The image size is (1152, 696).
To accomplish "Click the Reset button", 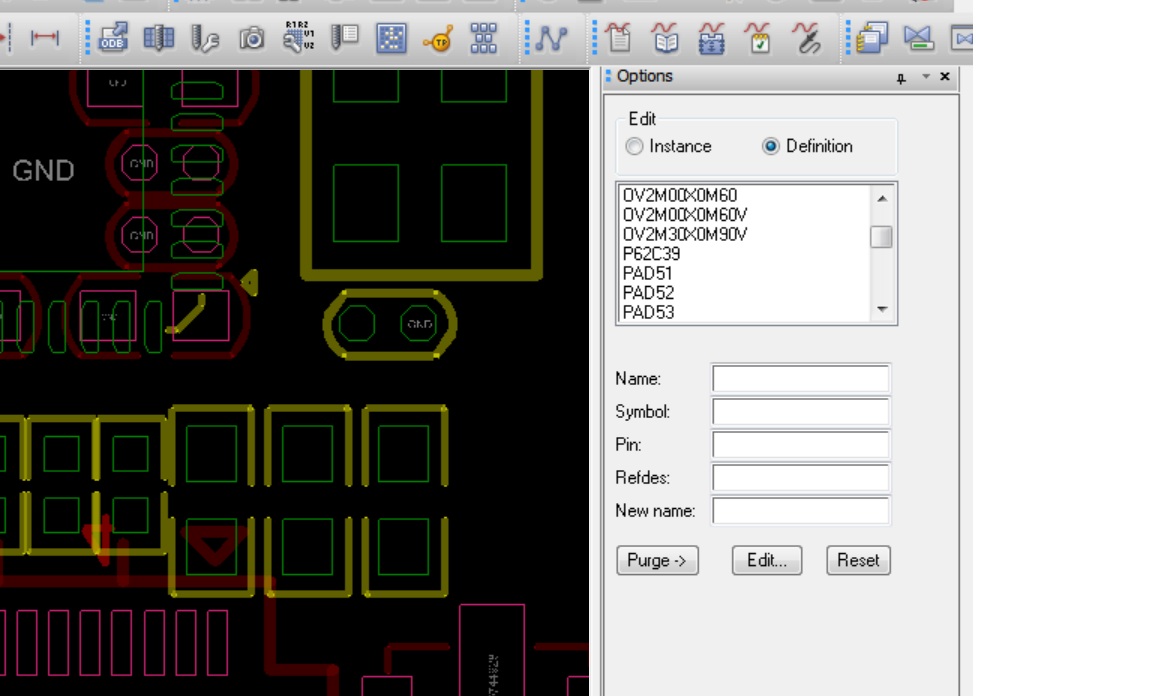I will coord(858,560).
